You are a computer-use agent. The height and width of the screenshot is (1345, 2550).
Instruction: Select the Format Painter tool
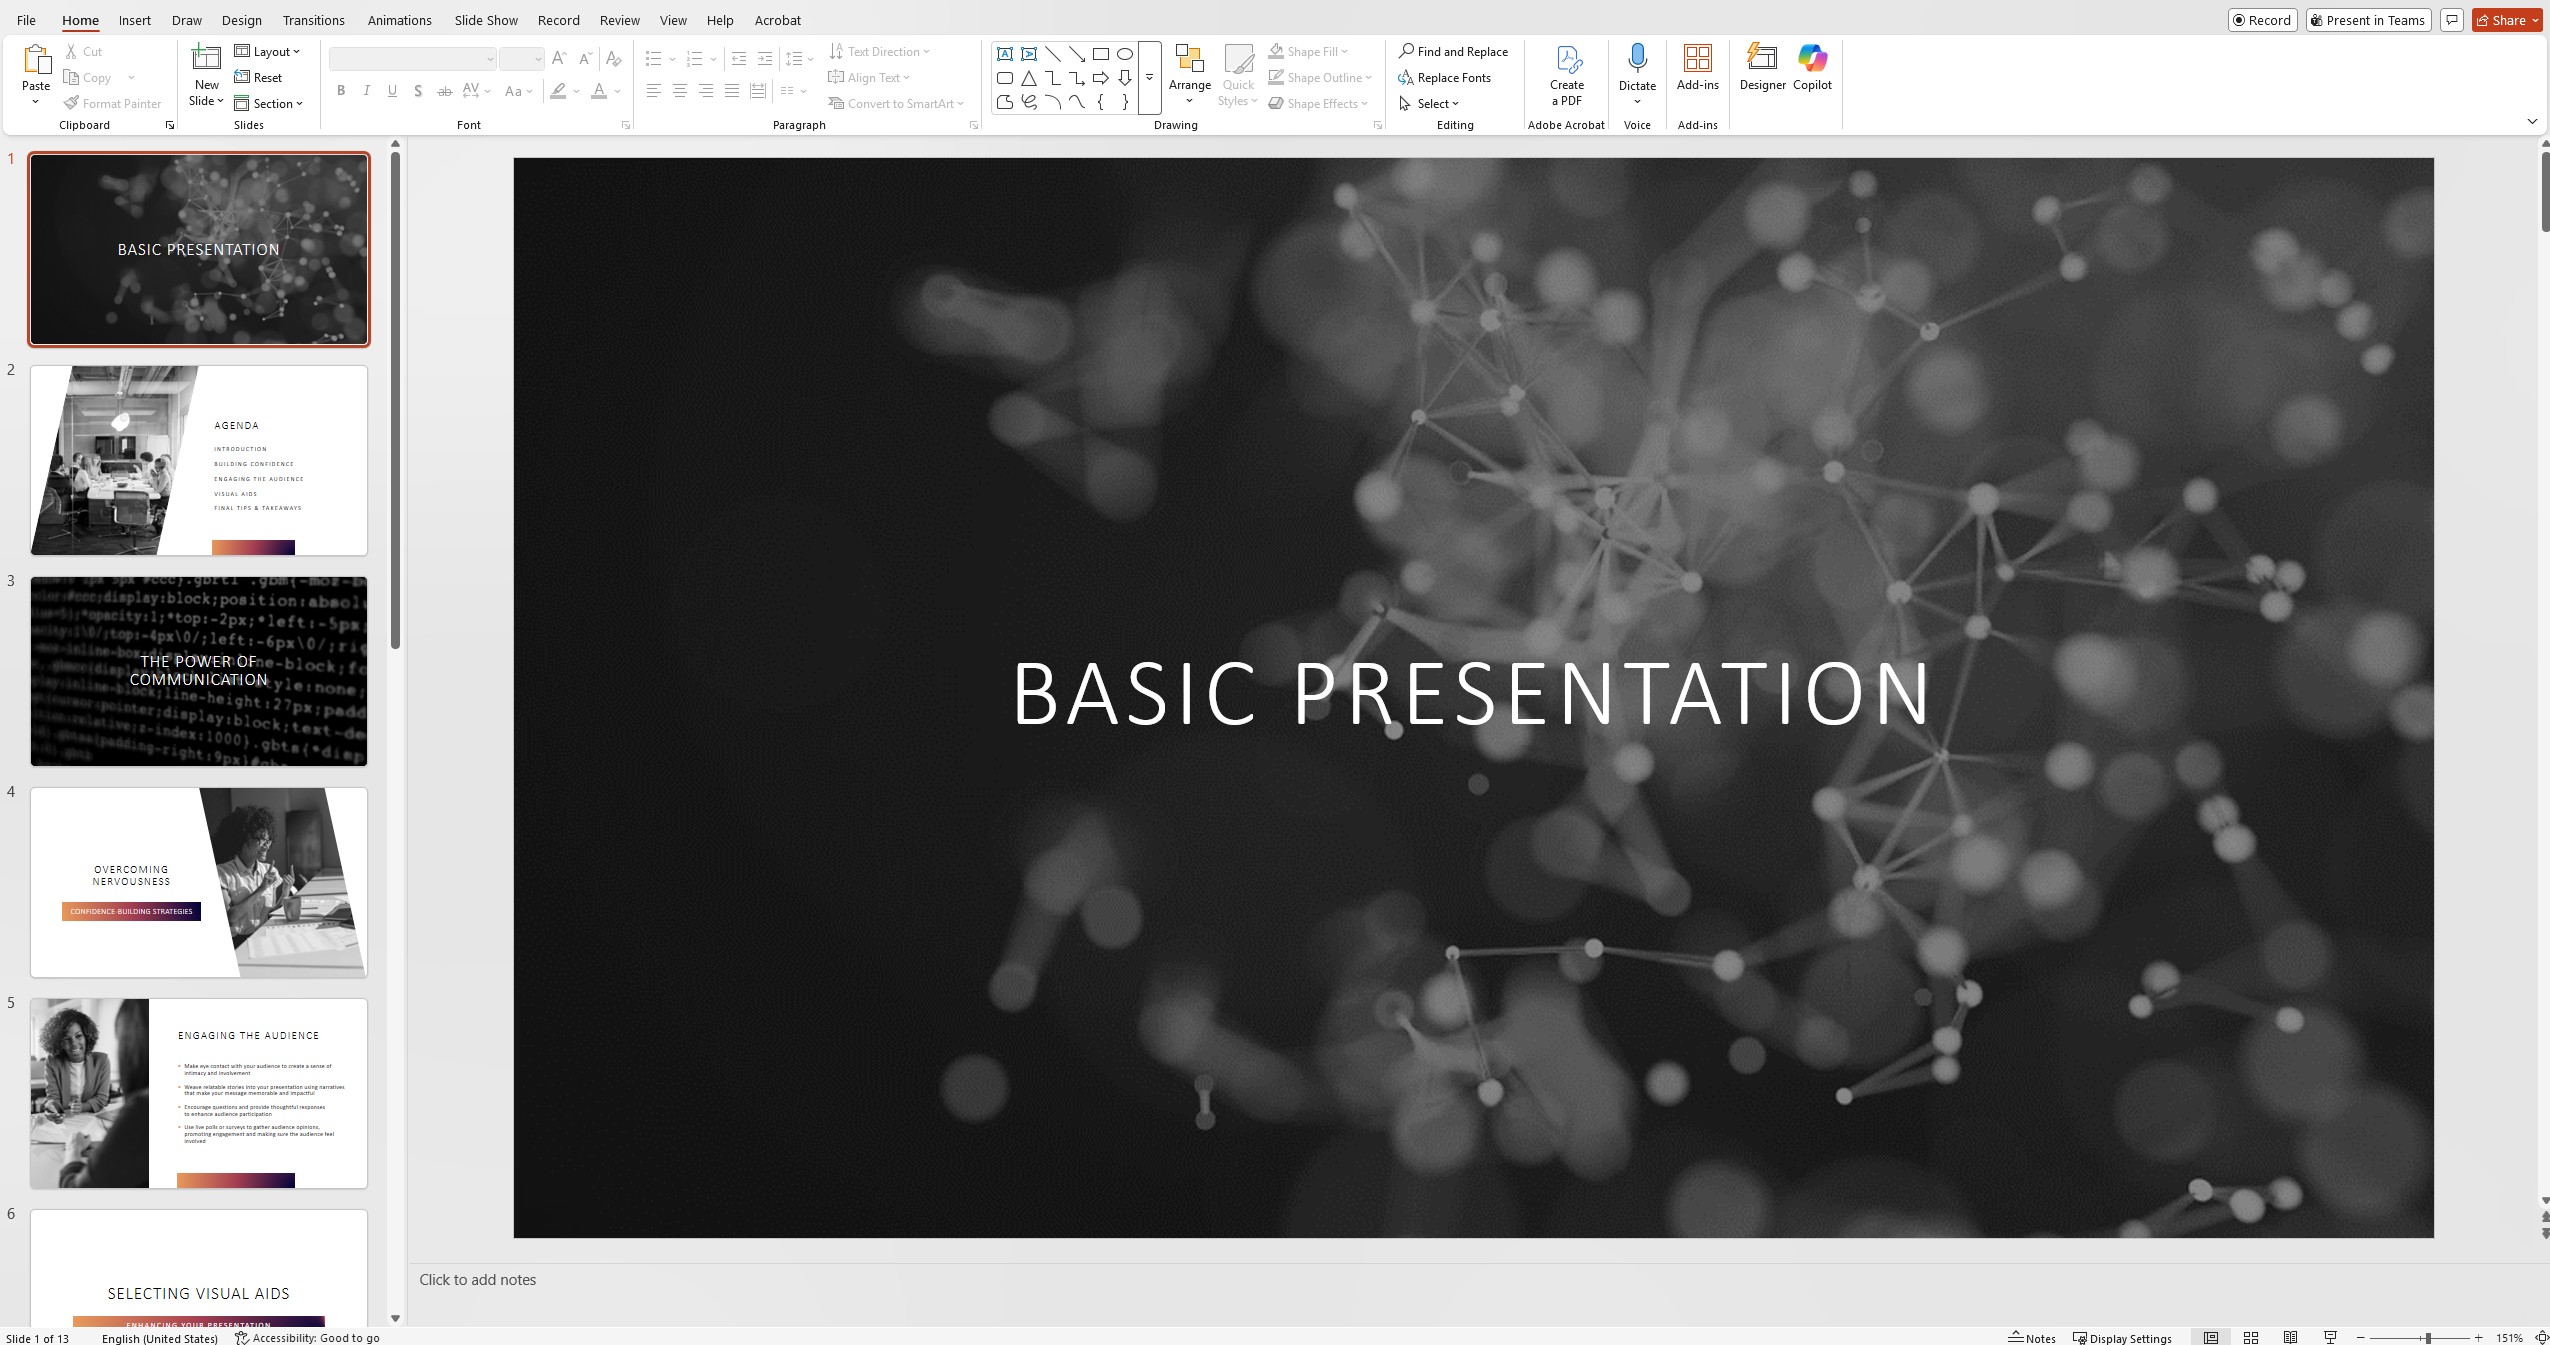(x=112, y=102)
